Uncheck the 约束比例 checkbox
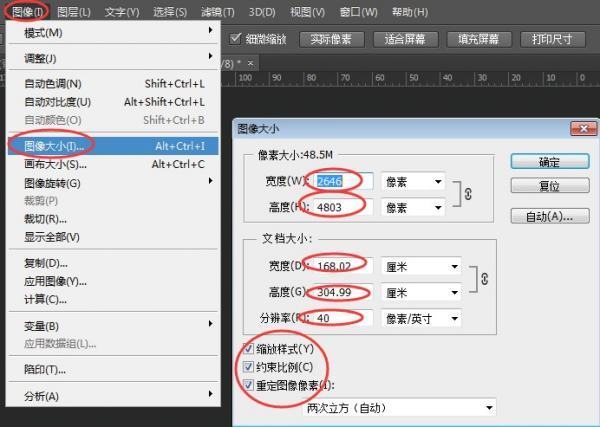The height and width of the screenshot is (427, 600). click(249, 367)
